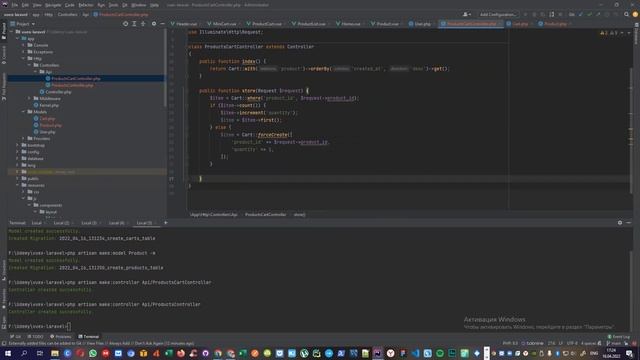Expand the Middleware folder
This screenshot has width=640, height=360.
pos(29,98)
